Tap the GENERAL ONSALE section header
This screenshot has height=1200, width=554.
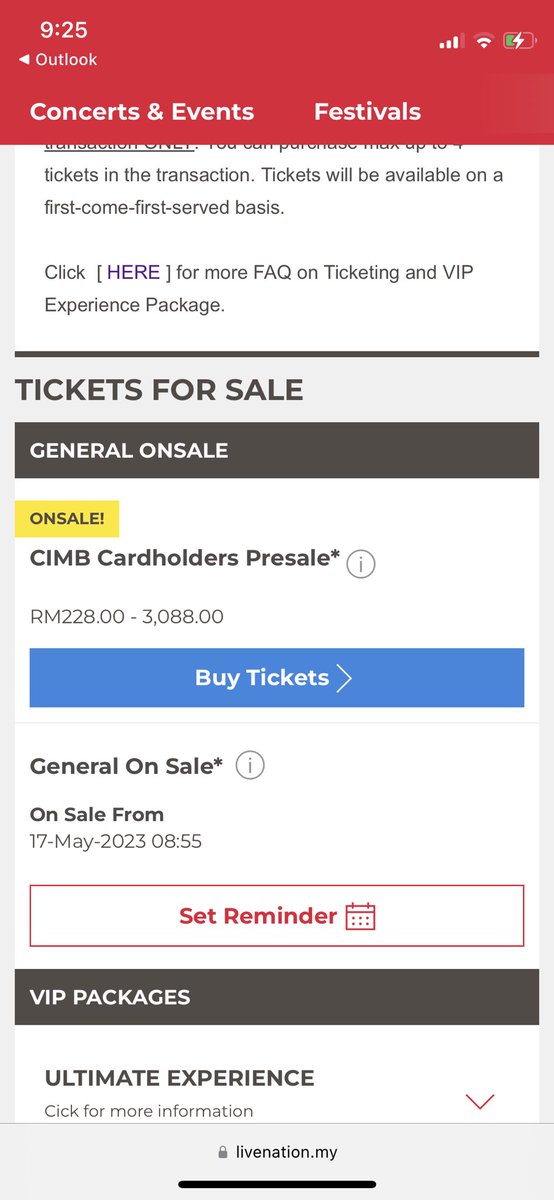(277, 450)
